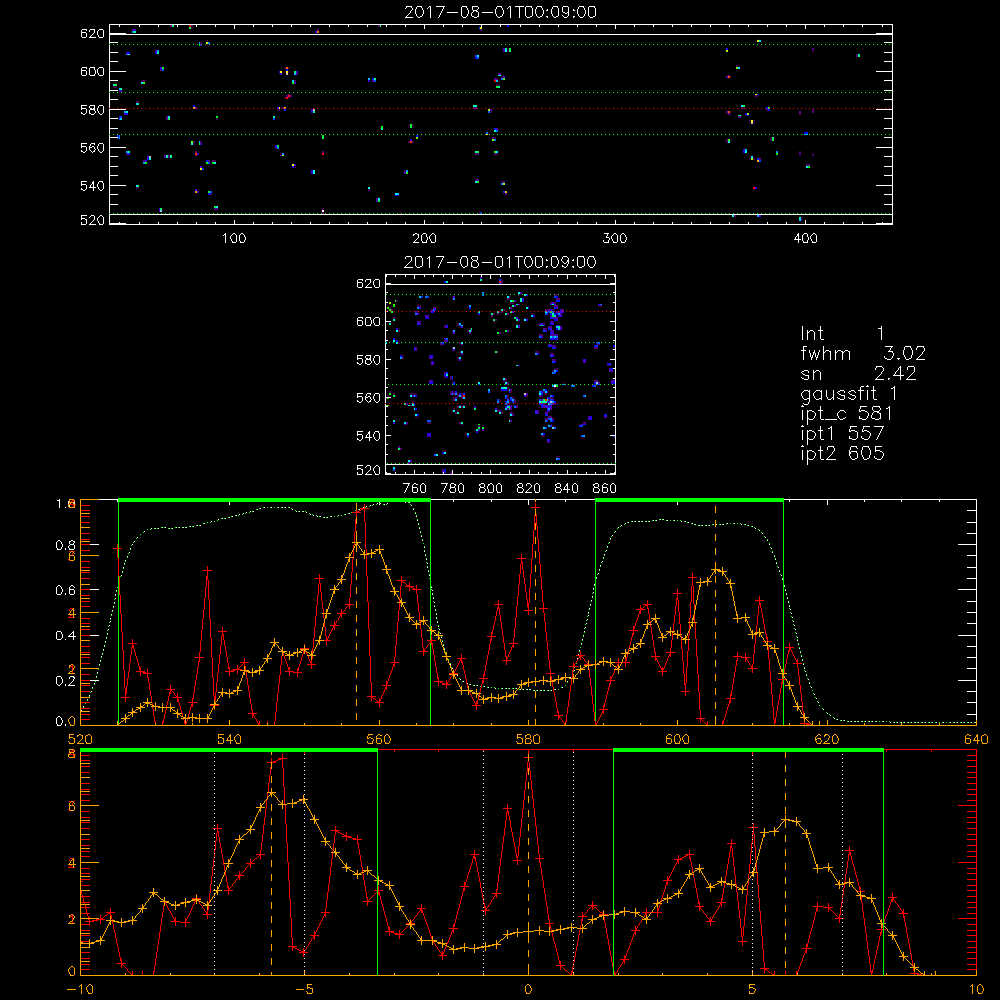Click the timestamp title above the wide top plot
Screen dimensions: 1000x1000
pyautogui.click(x=500, y=12)
